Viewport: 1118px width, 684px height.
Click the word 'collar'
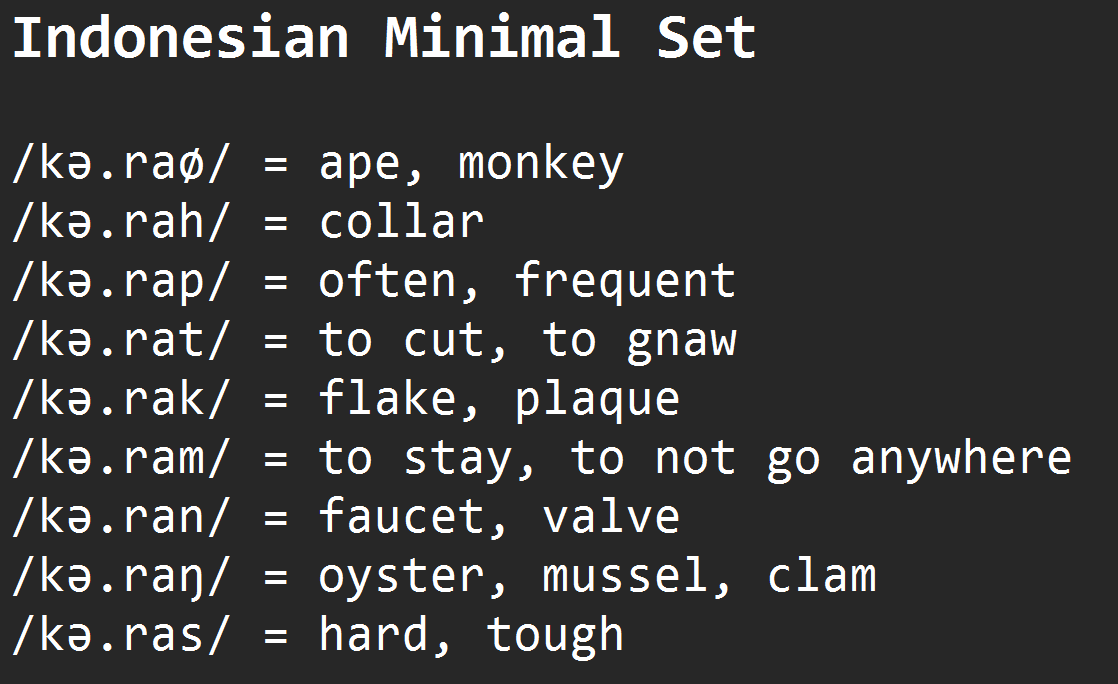[x=401, y=223]
